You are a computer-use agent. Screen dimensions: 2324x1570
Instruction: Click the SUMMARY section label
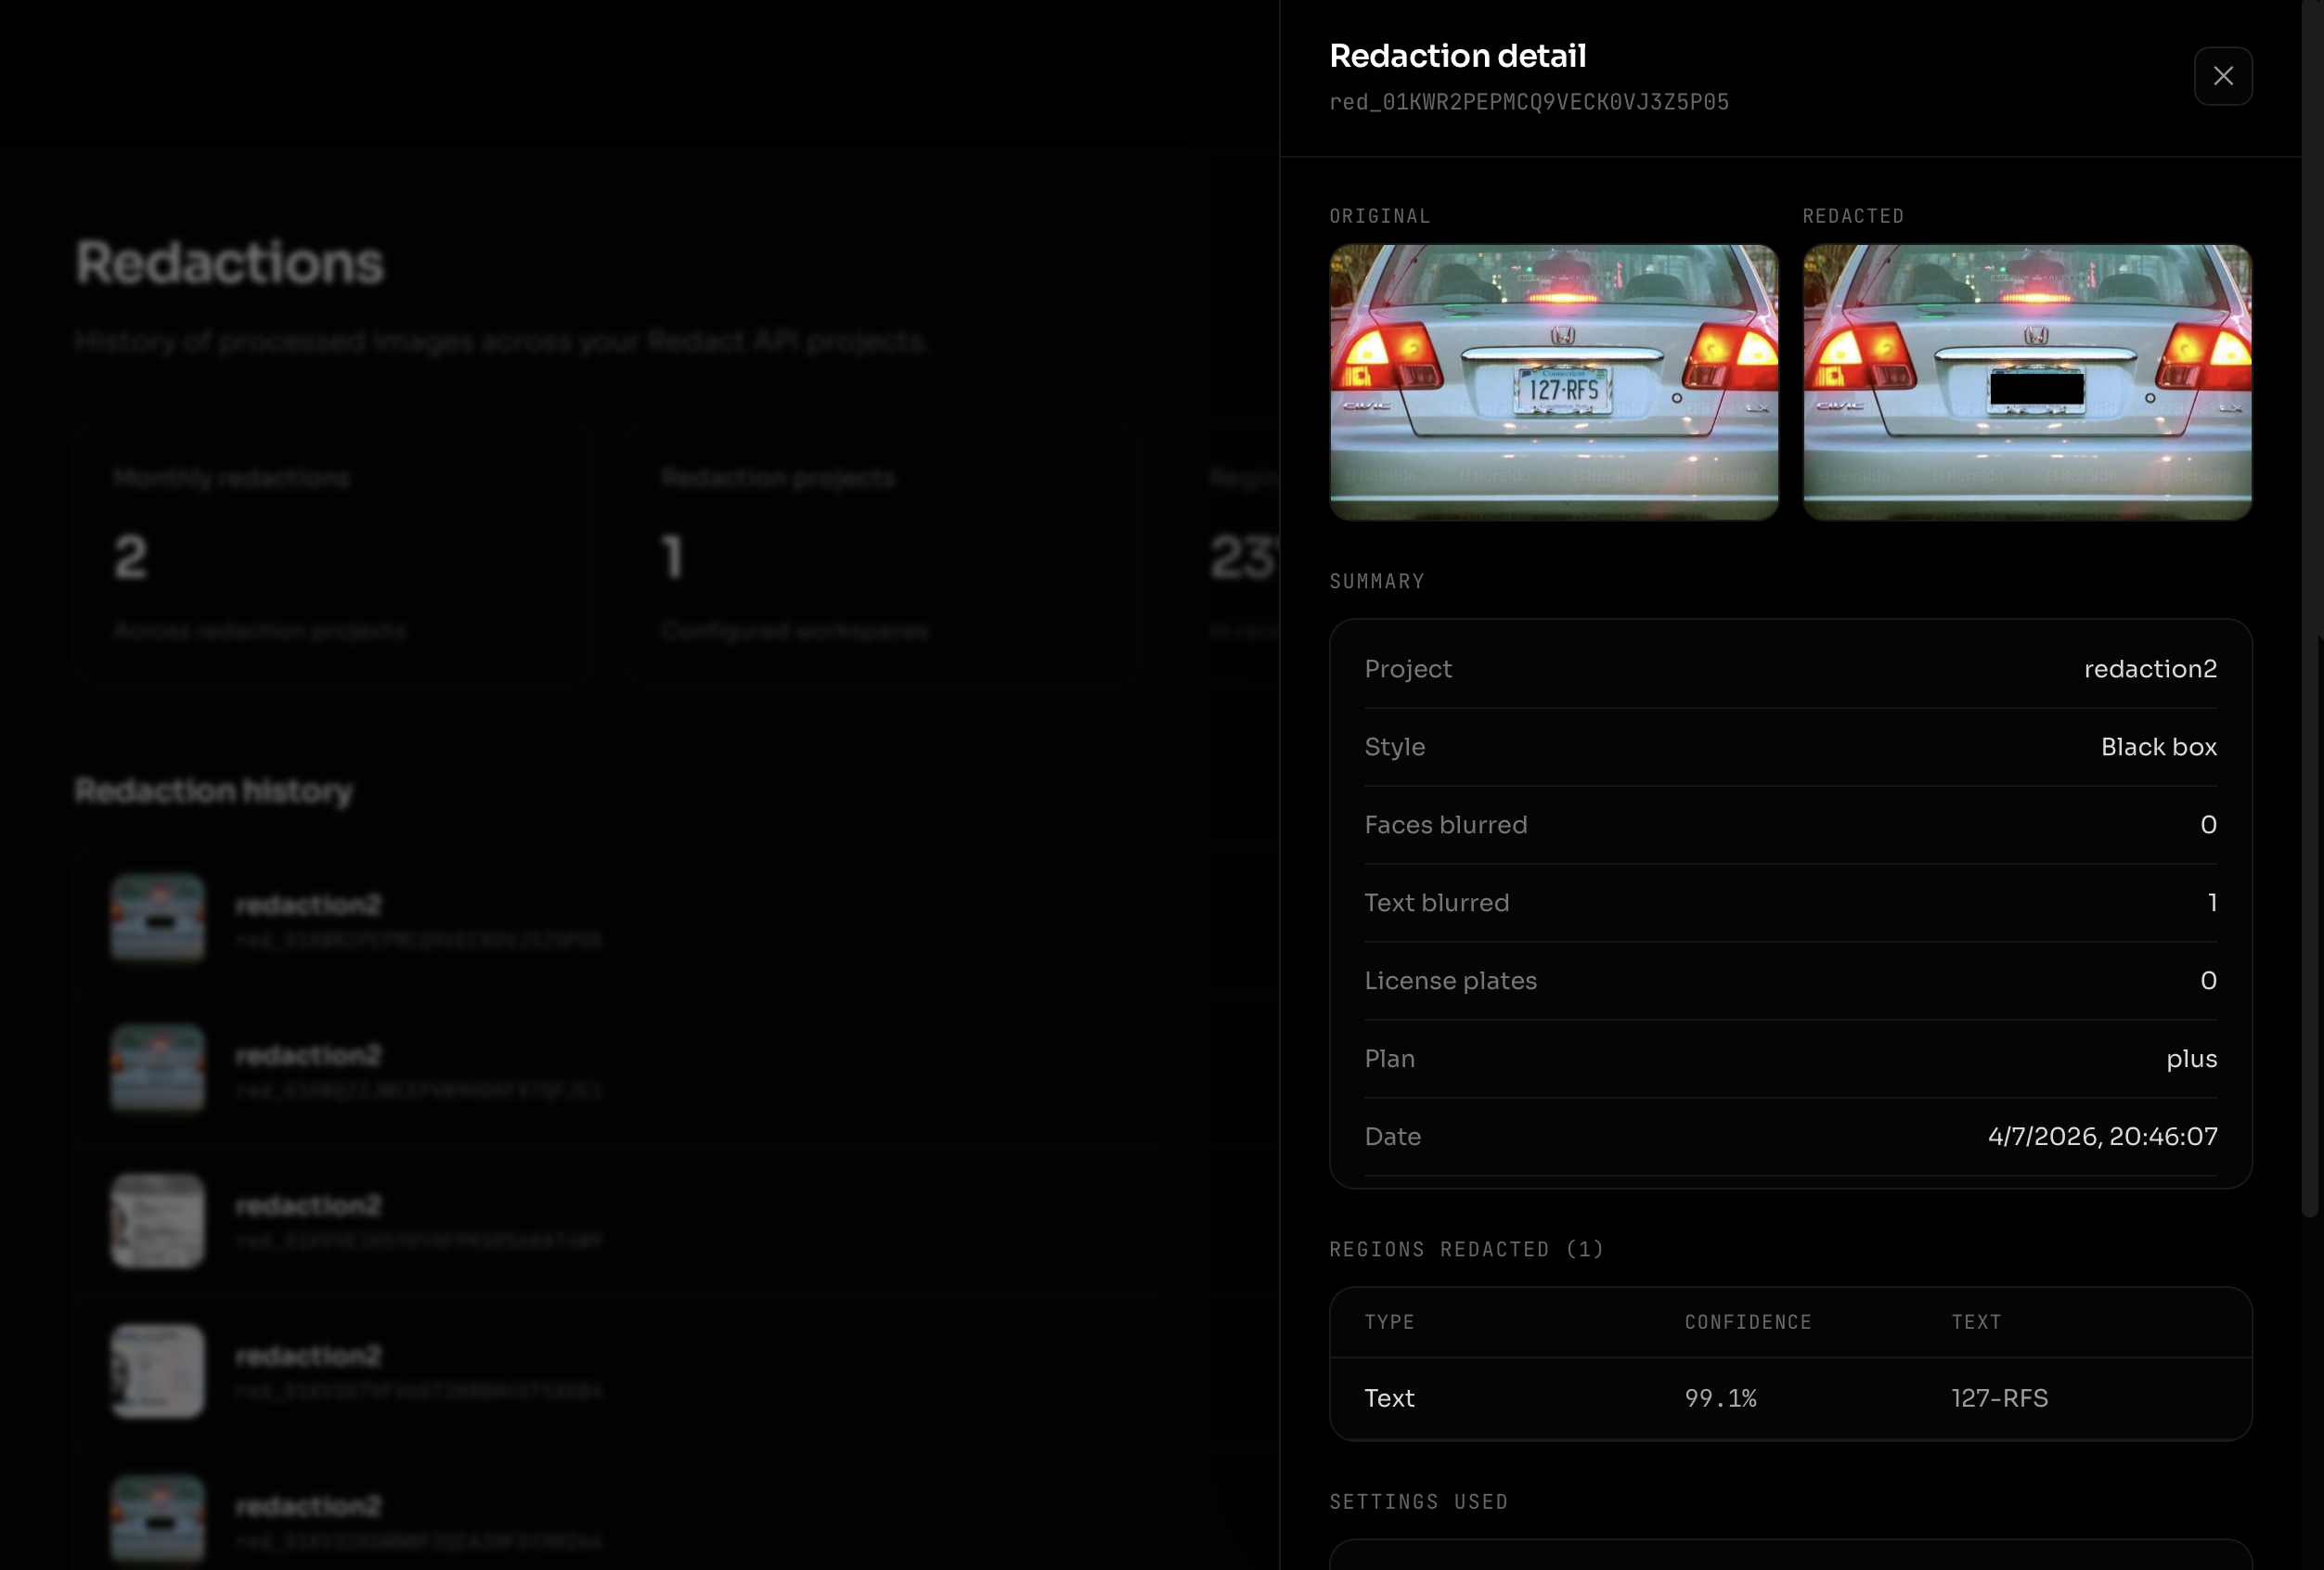pos(1376,582)
